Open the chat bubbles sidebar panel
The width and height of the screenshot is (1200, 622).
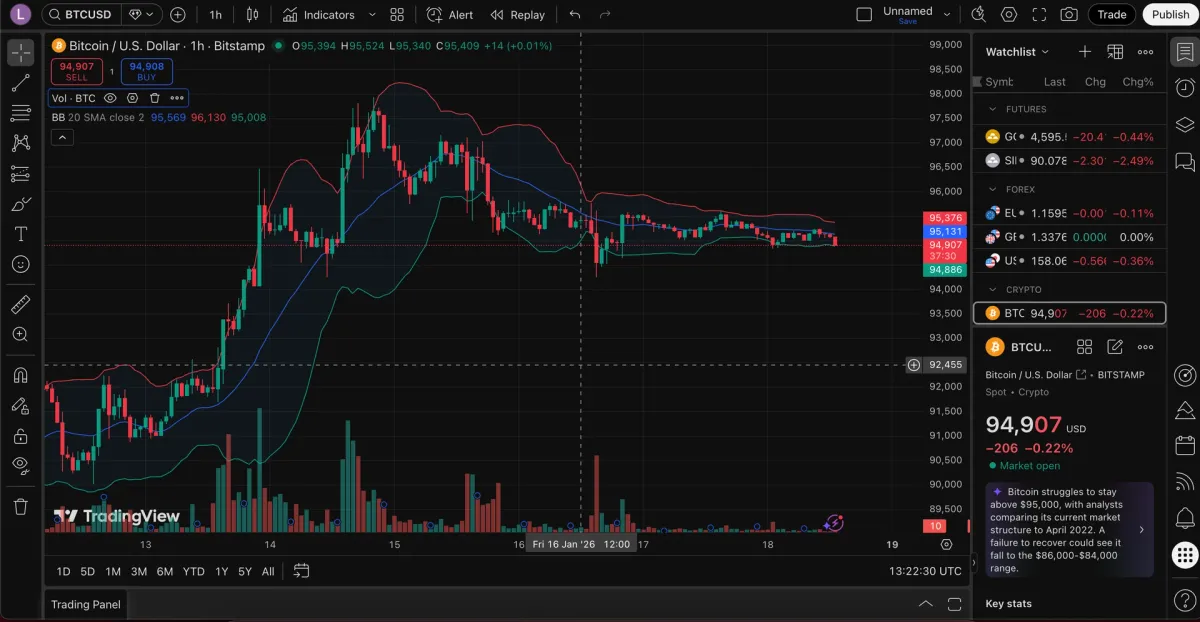click(x=1185, y=160)
